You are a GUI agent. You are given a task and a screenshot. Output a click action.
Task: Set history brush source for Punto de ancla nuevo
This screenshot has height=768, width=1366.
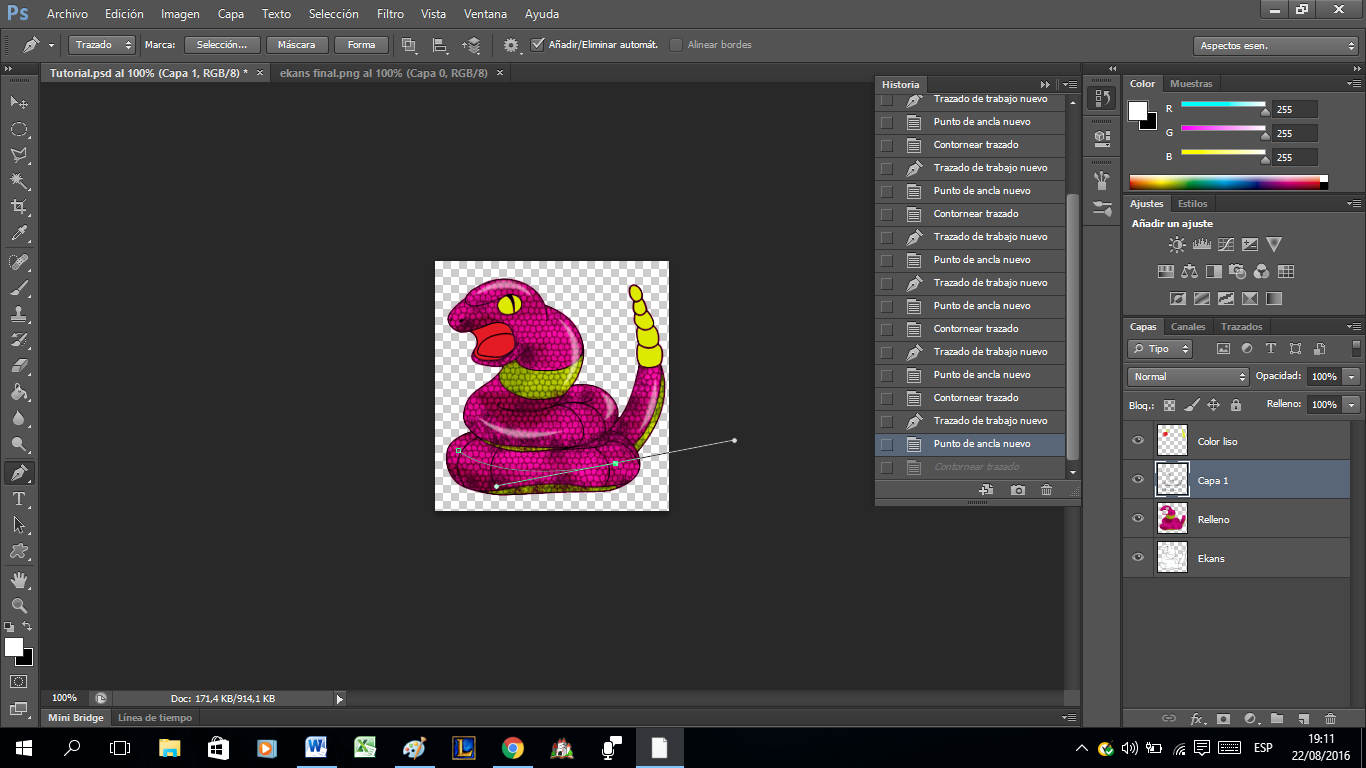point(886,444)
